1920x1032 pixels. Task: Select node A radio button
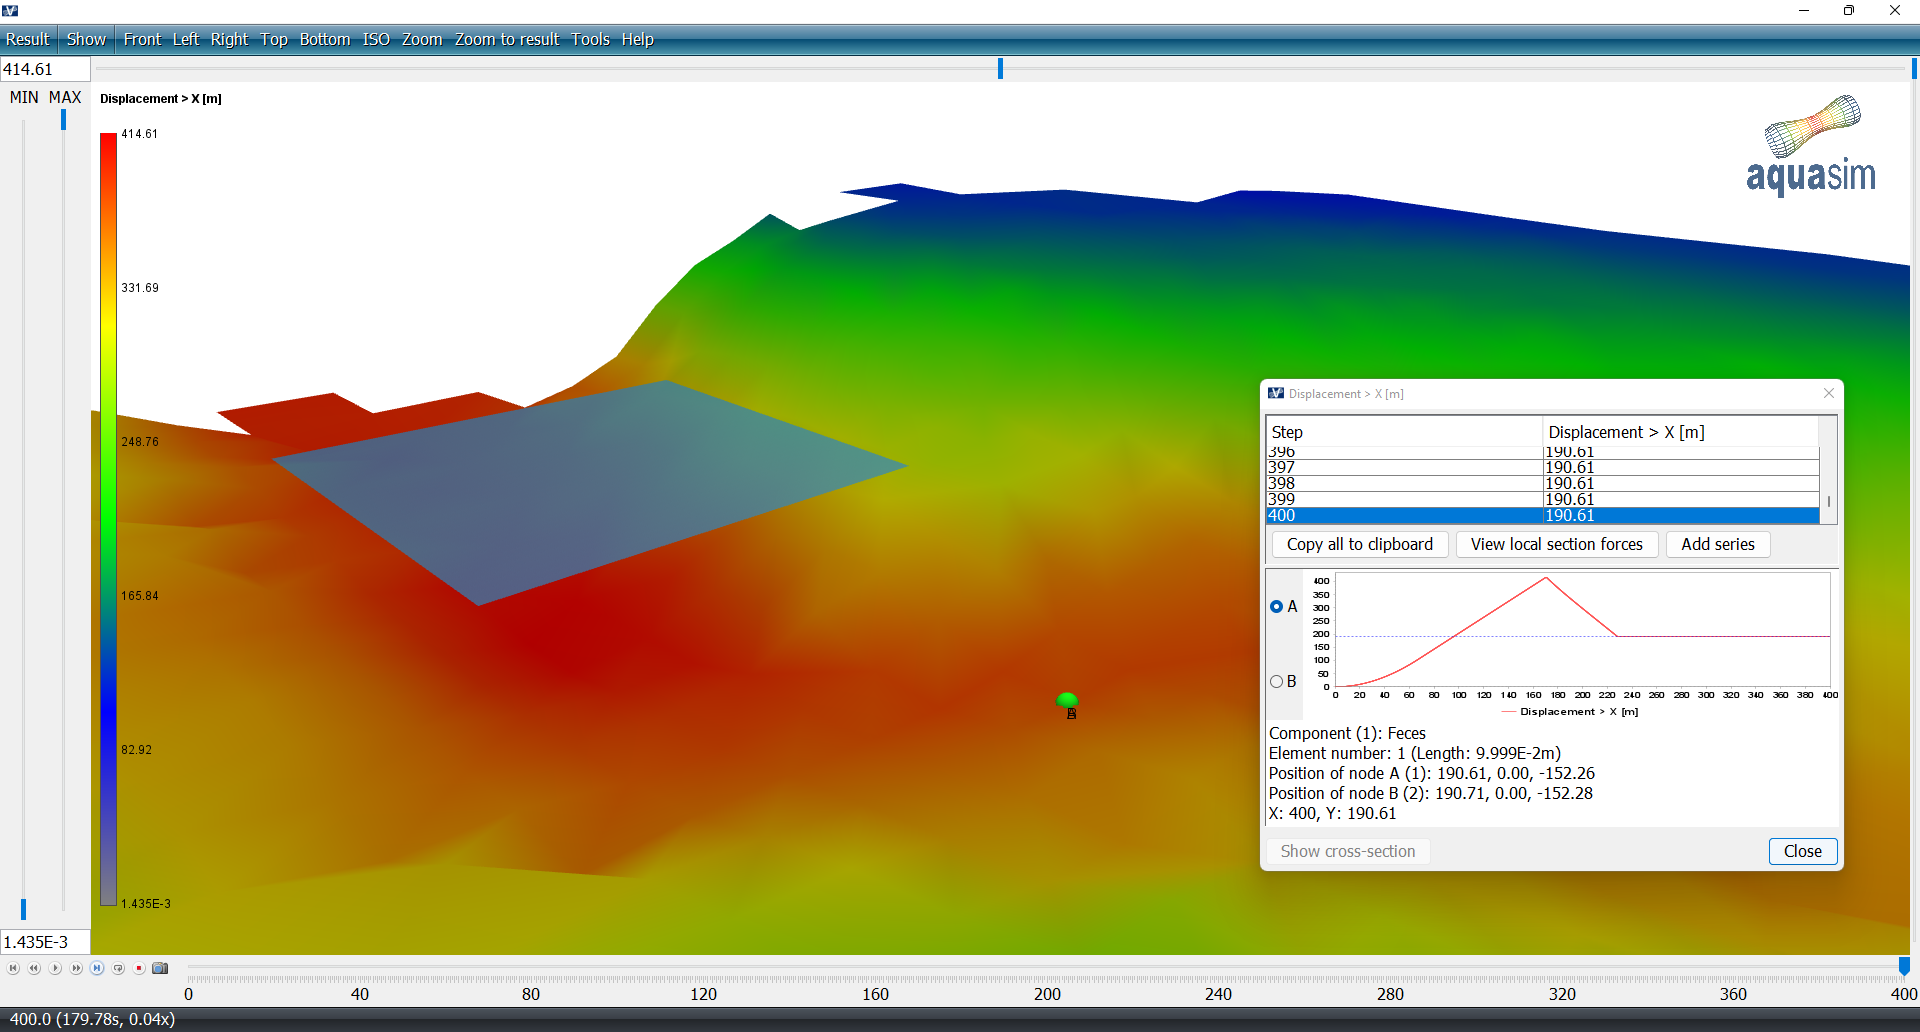point(1277,606)
